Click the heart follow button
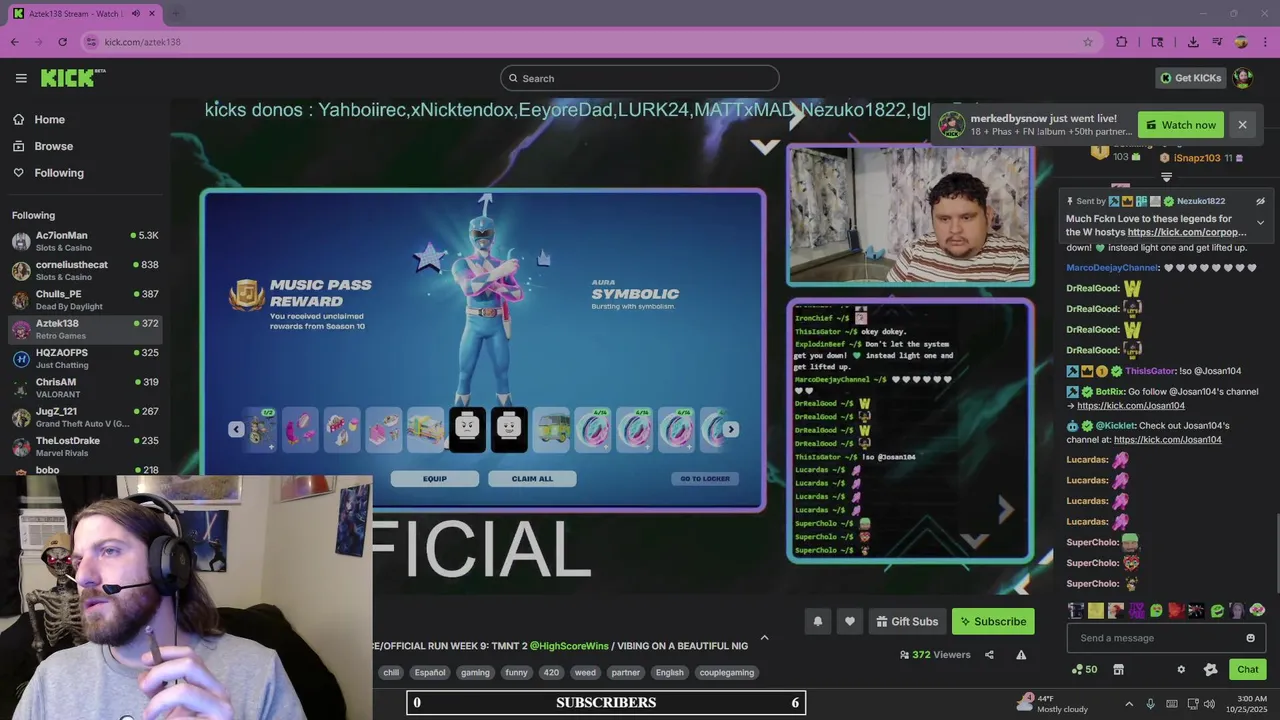Screen dimensions: 1280x720 coord(849,621)
